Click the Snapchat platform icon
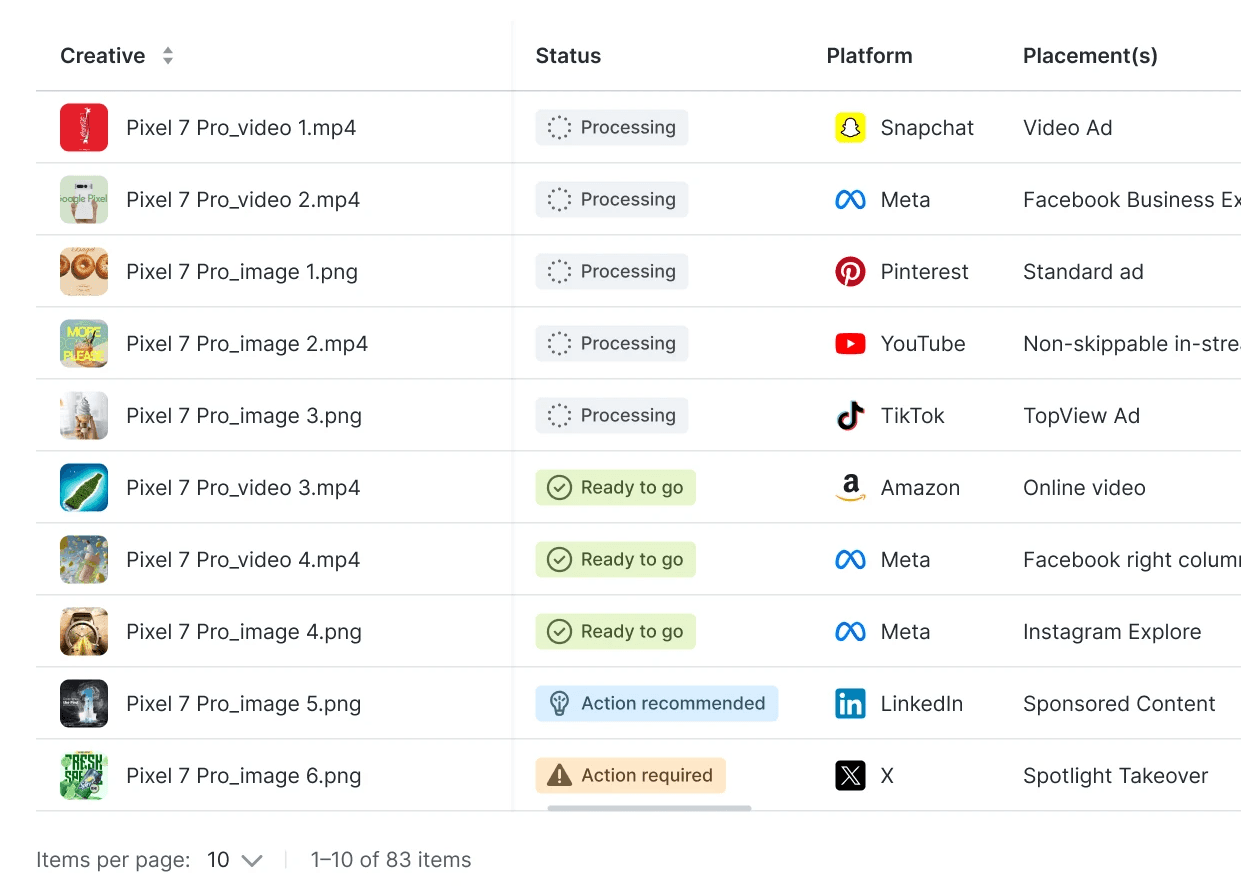 point(850,128)
